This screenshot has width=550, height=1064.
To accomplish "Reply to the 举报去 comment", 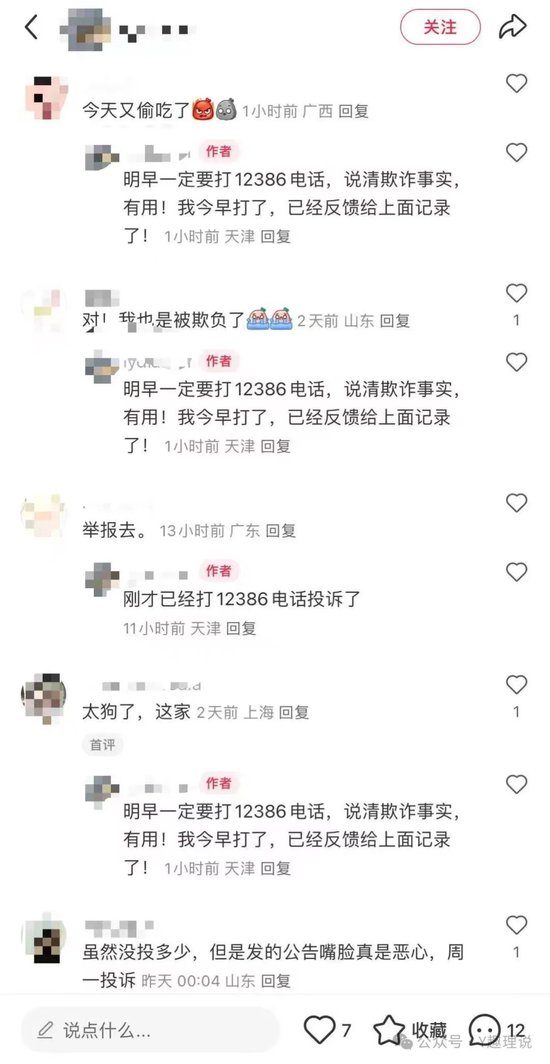I will tap(281, 531).
